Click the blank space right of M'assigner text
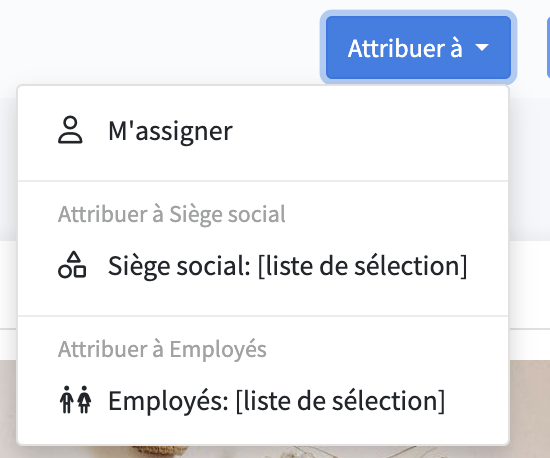550x458 pixels. click(370, 131)
